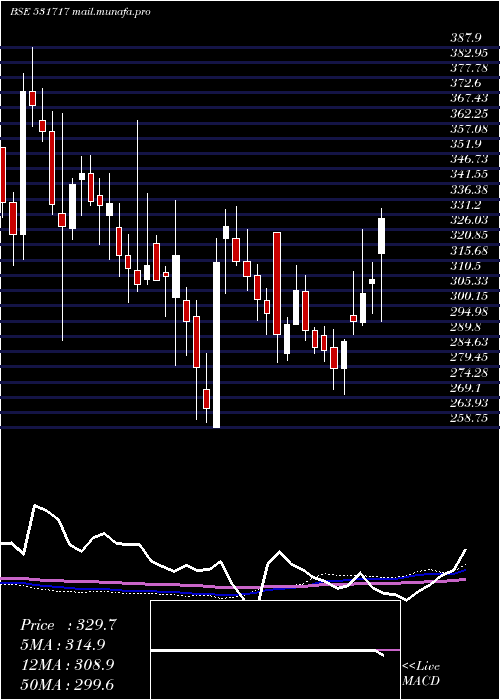Screen dimensions: 500x700
Task: Select the 289.8 price axis label
Action: click(x=466, y=327)
